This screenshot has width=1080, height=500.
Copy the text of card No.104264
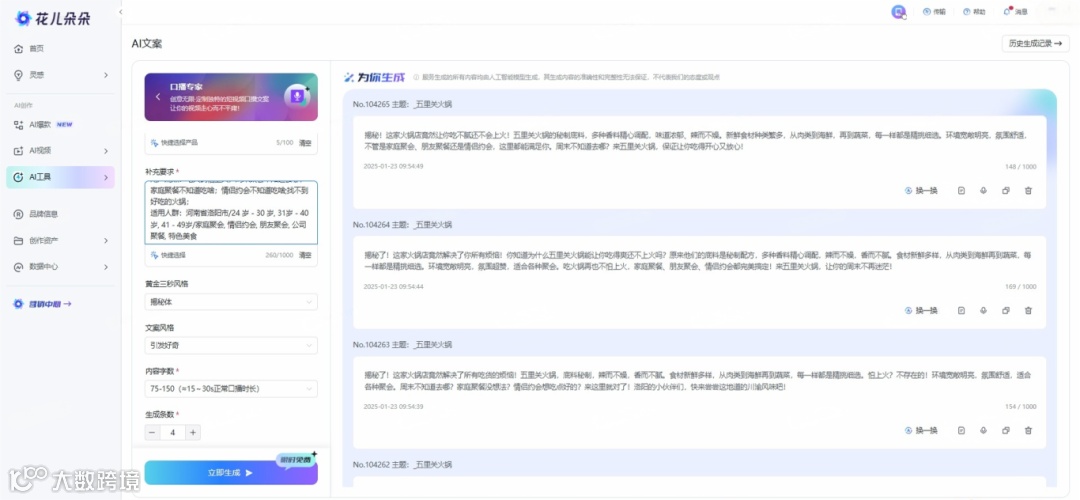click(x=1006, y=311)
